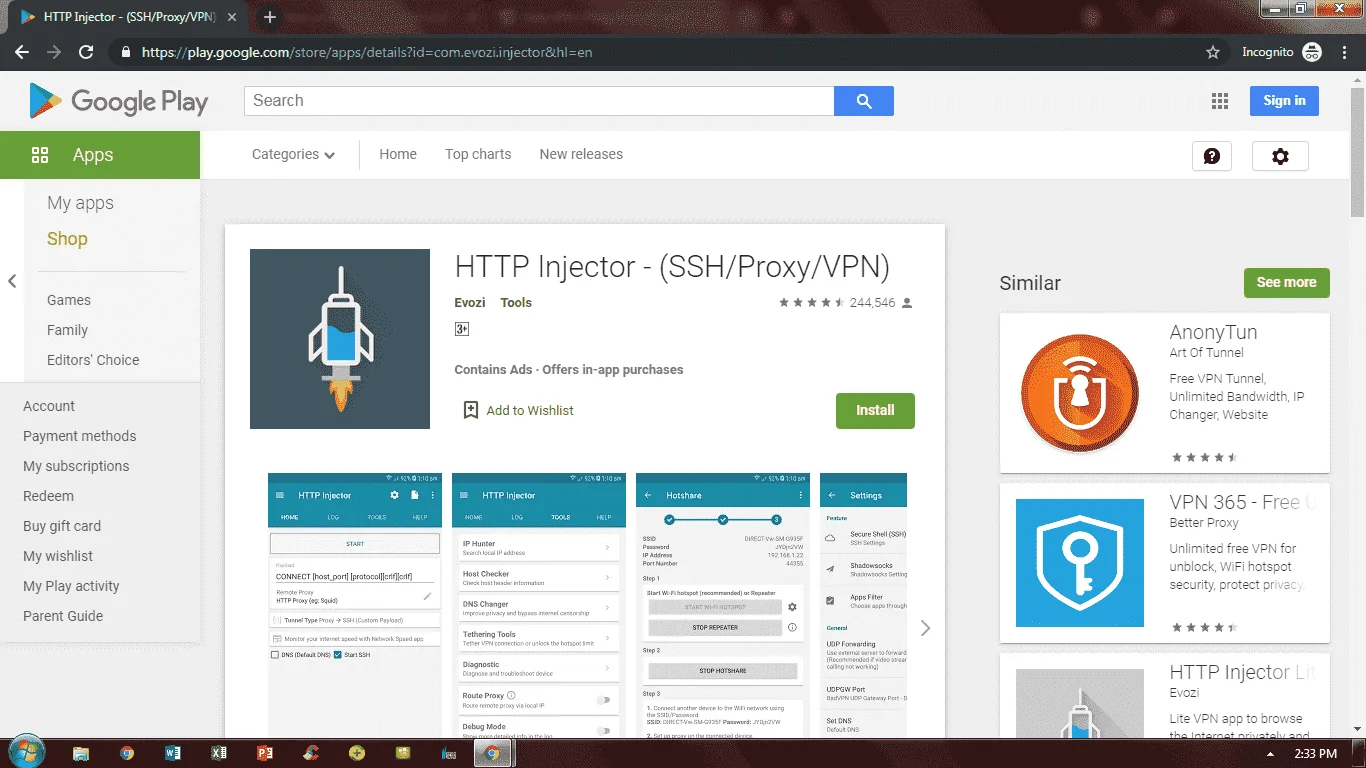Open File Explorer from the taskbar
This screenshot has height=768, width=1366.
[x=81, y=753]
